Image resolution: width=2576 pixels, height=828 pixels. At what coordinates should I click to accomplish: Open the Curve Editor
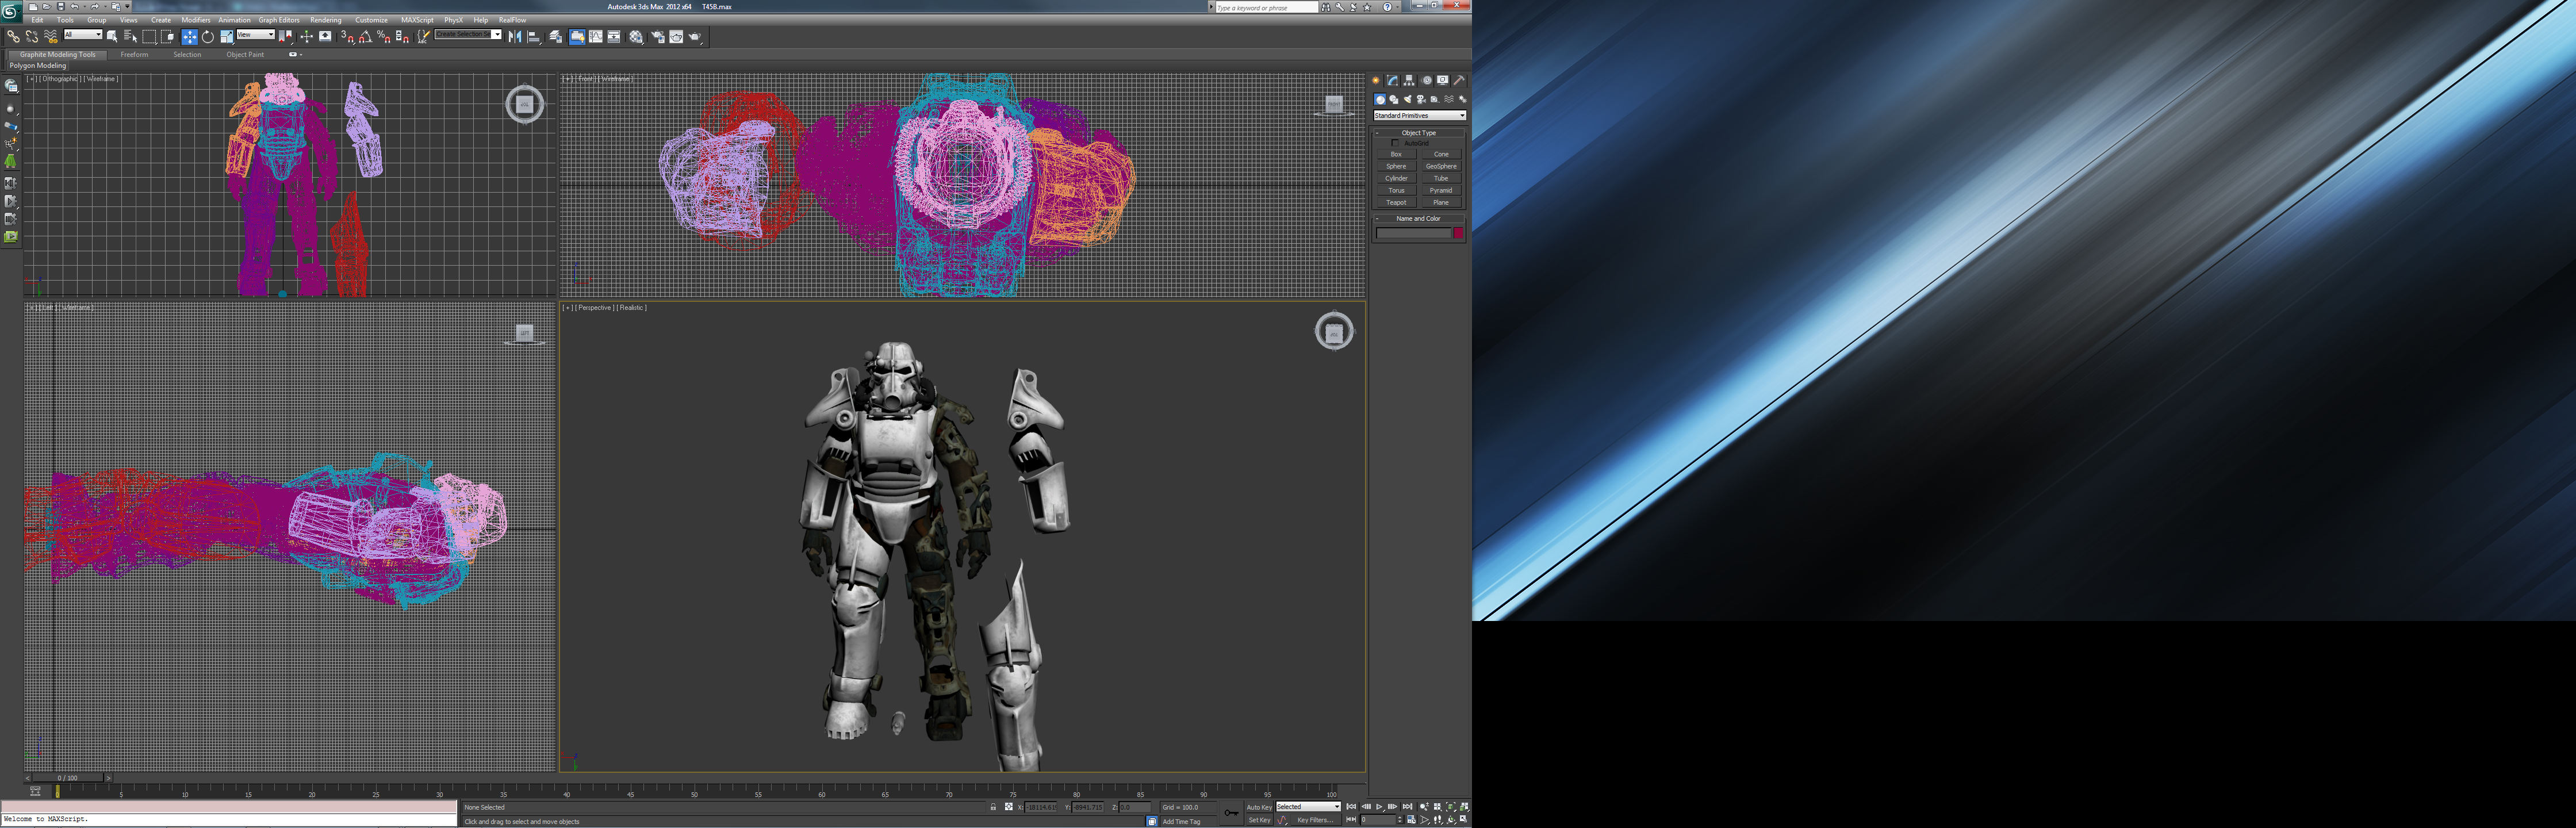pyautogui.click(x=595, y=37)
